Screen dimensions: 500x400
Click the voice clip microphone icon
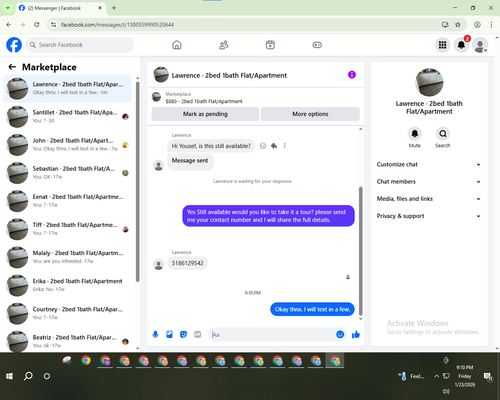click(155, 334)
